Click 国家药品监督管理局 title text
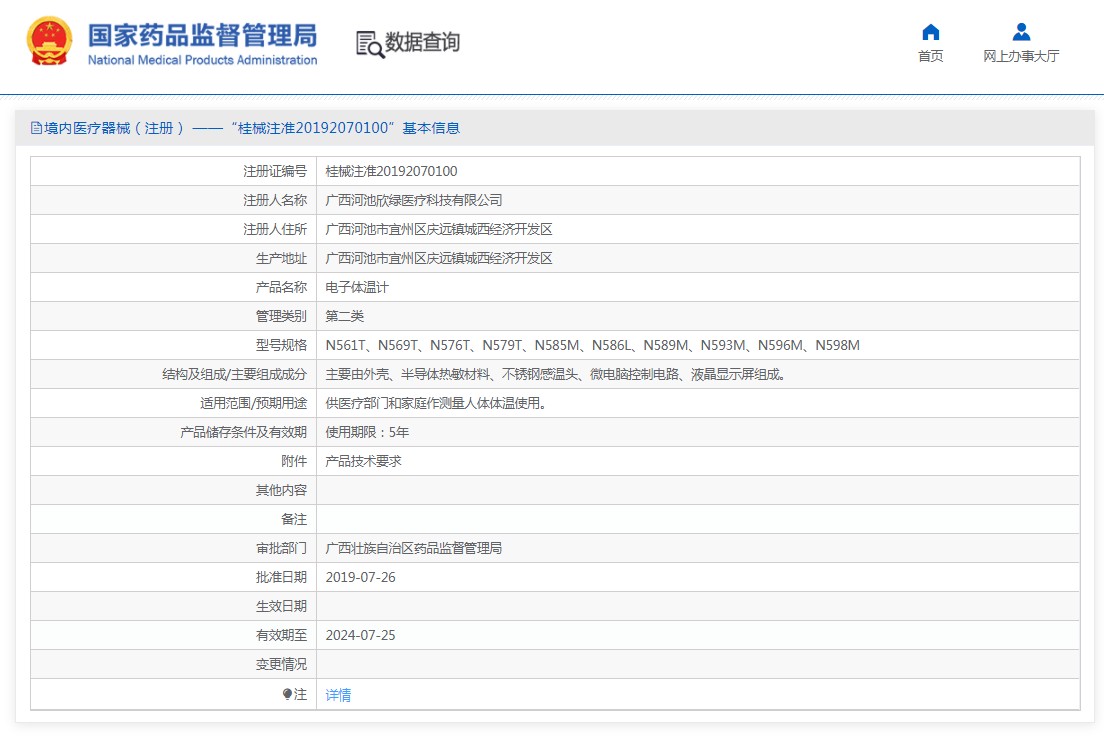The width and height of the screenshot is (1104, 738). [x=202, y=35]
